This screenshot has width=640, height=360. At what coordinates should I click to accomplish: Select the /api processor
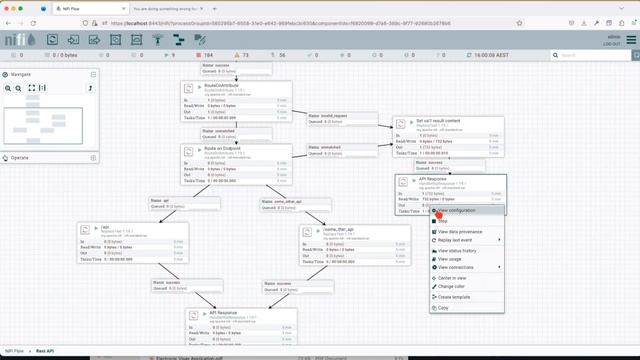(133, 243)
